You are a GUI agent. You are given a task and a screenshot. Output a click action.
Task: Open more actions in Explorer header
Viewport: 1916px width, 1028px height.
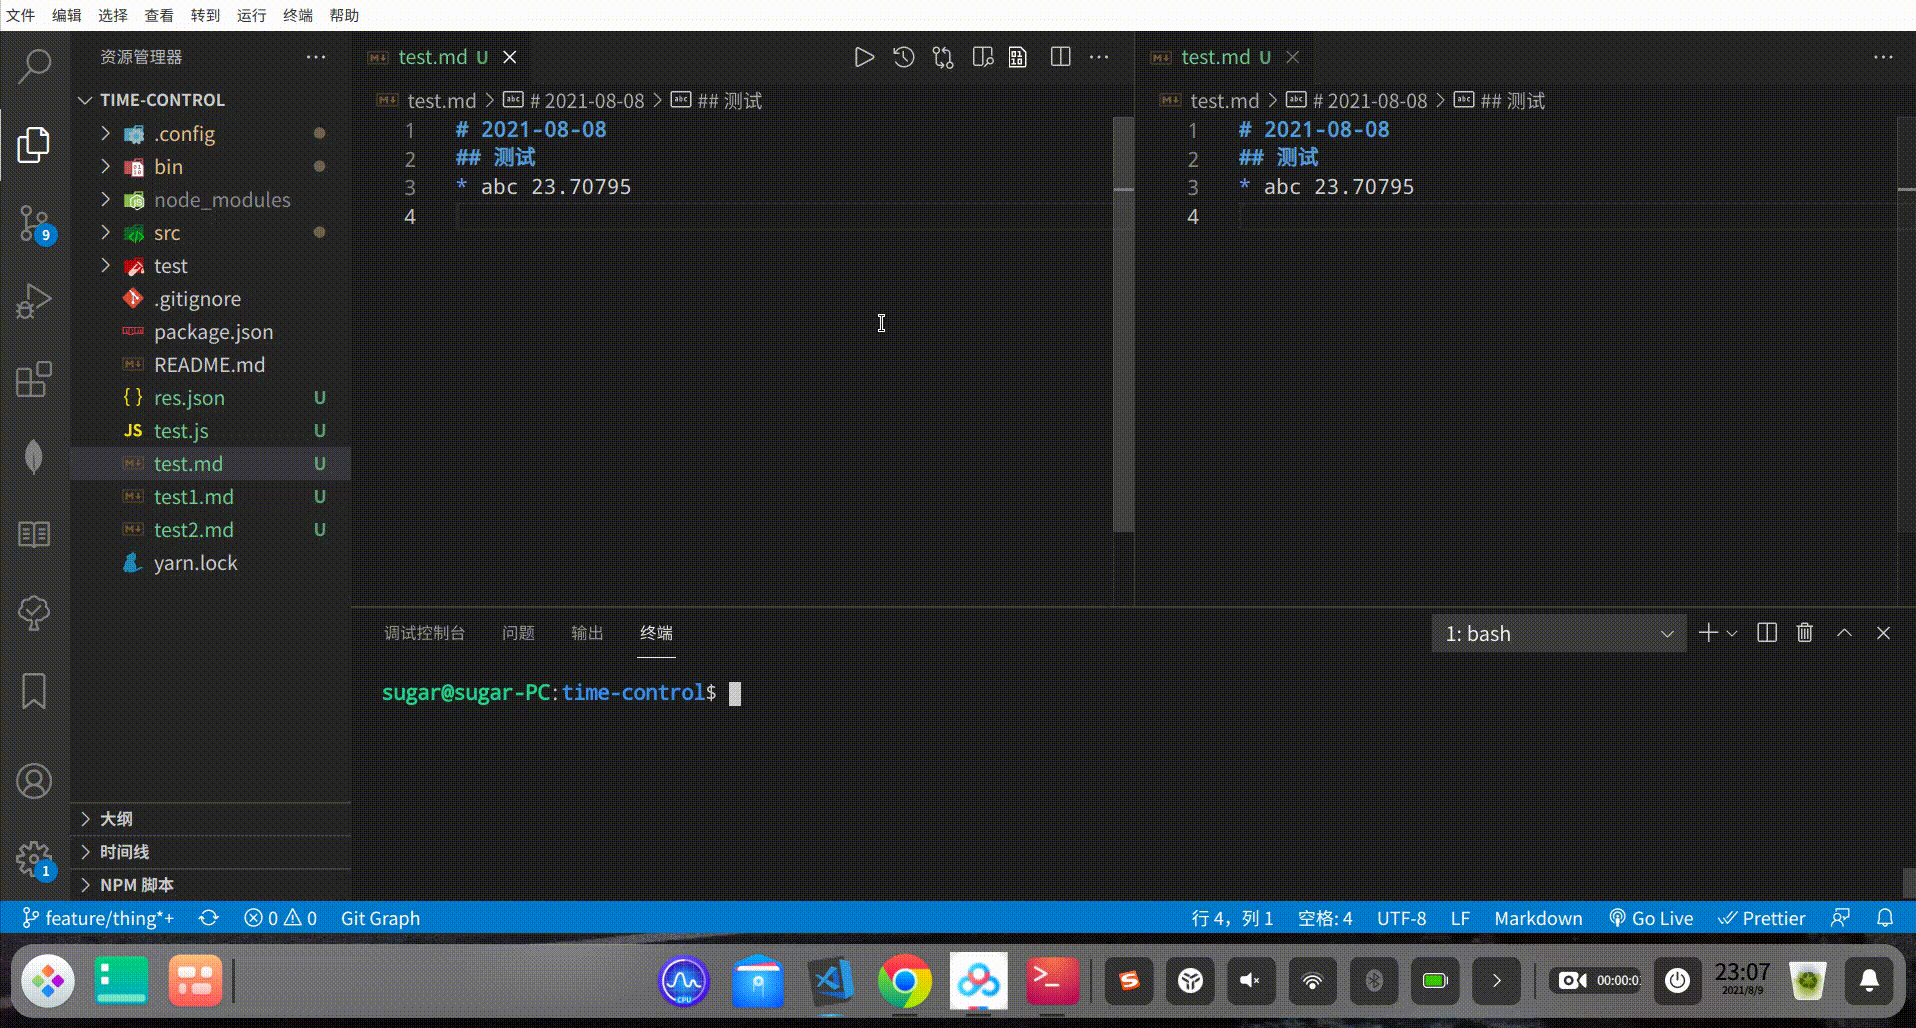coord(316,57)
